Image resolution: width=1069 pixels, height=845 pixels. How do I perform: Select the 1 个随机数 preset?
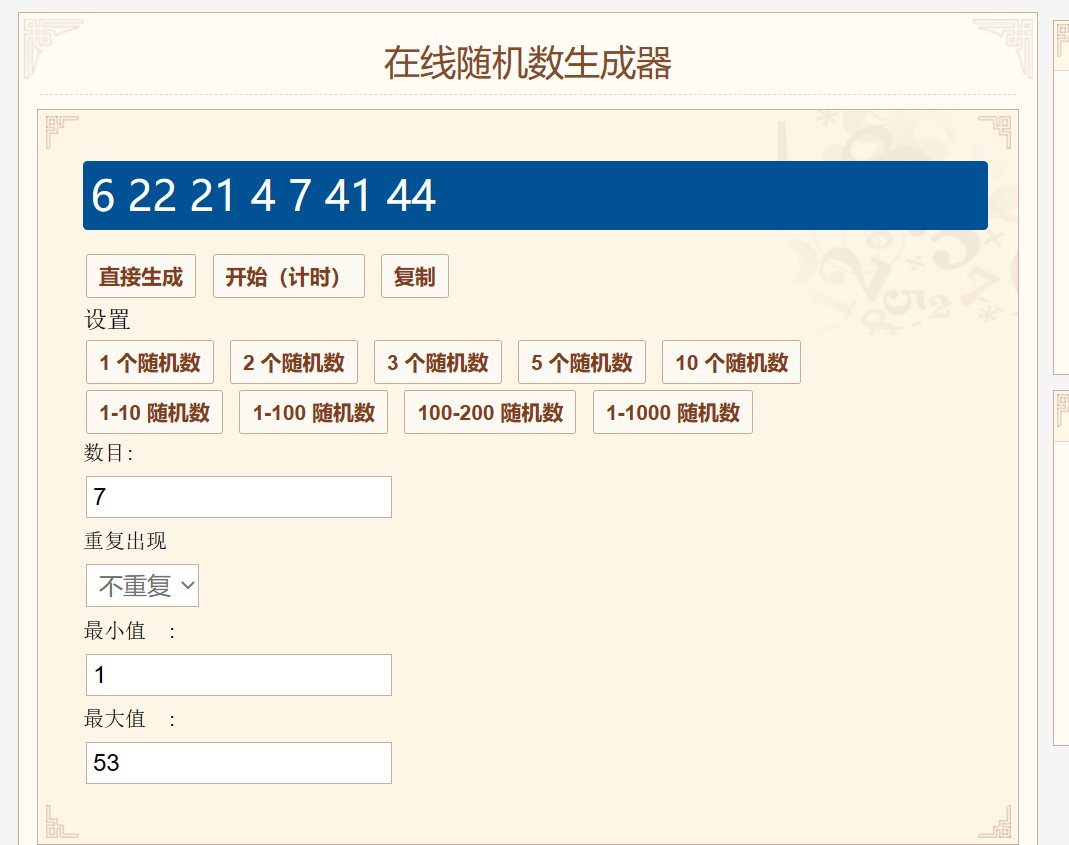pos(150,362)
